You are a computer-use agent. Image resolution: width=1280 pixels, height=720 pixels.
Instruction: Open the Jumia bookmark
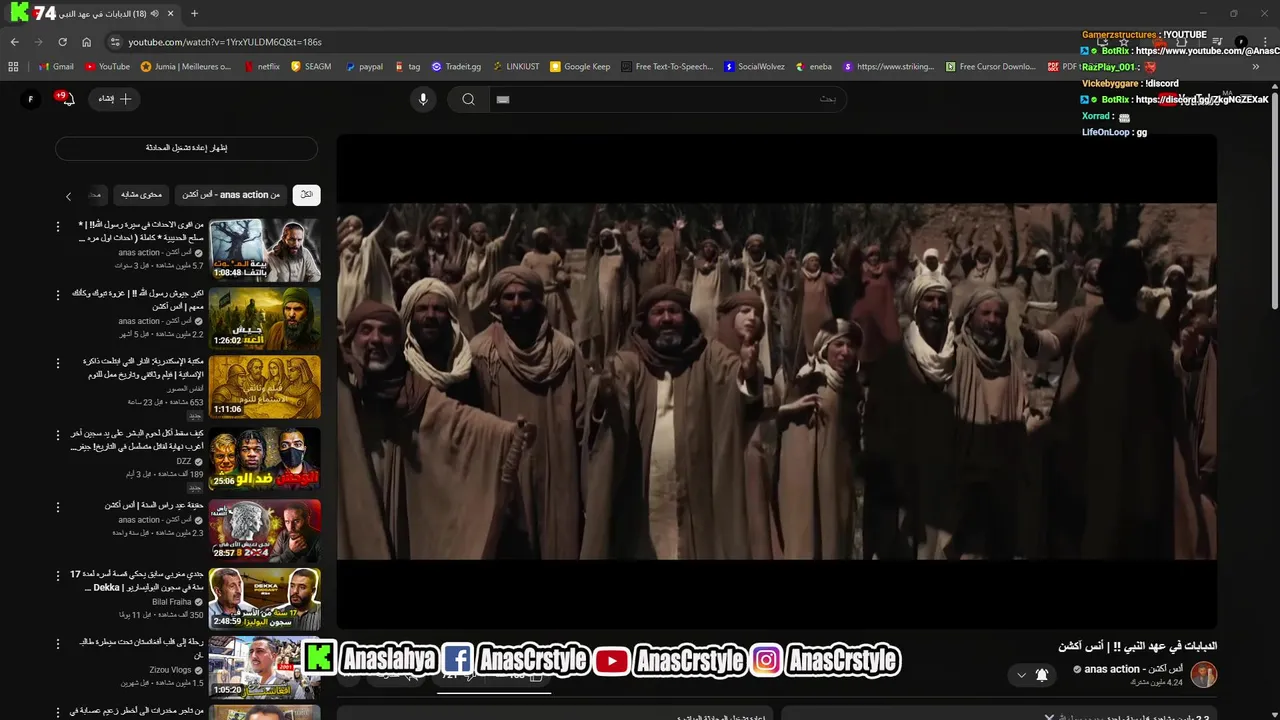pos(186,67)
